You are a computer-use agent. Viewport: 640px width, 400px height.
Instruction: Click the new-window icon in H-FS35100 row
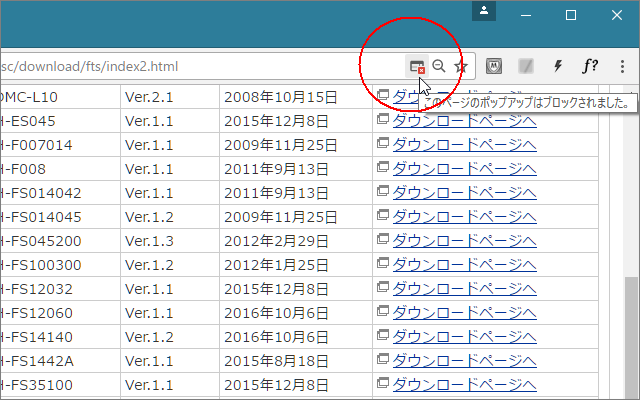382,383
